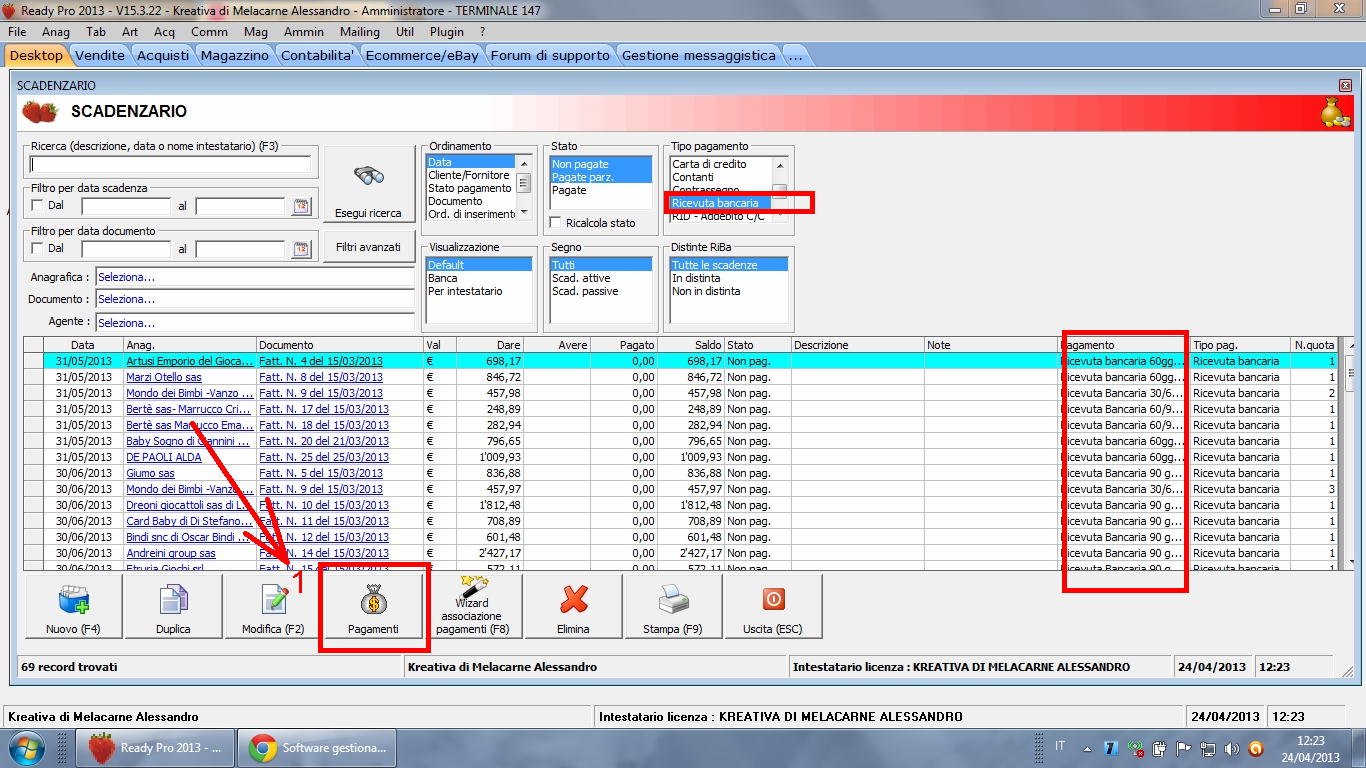The height and width of the screenshot is (768, 1366).
Task: Create a new record with Nuovo (F4)
Action: [x=73, y=607]
